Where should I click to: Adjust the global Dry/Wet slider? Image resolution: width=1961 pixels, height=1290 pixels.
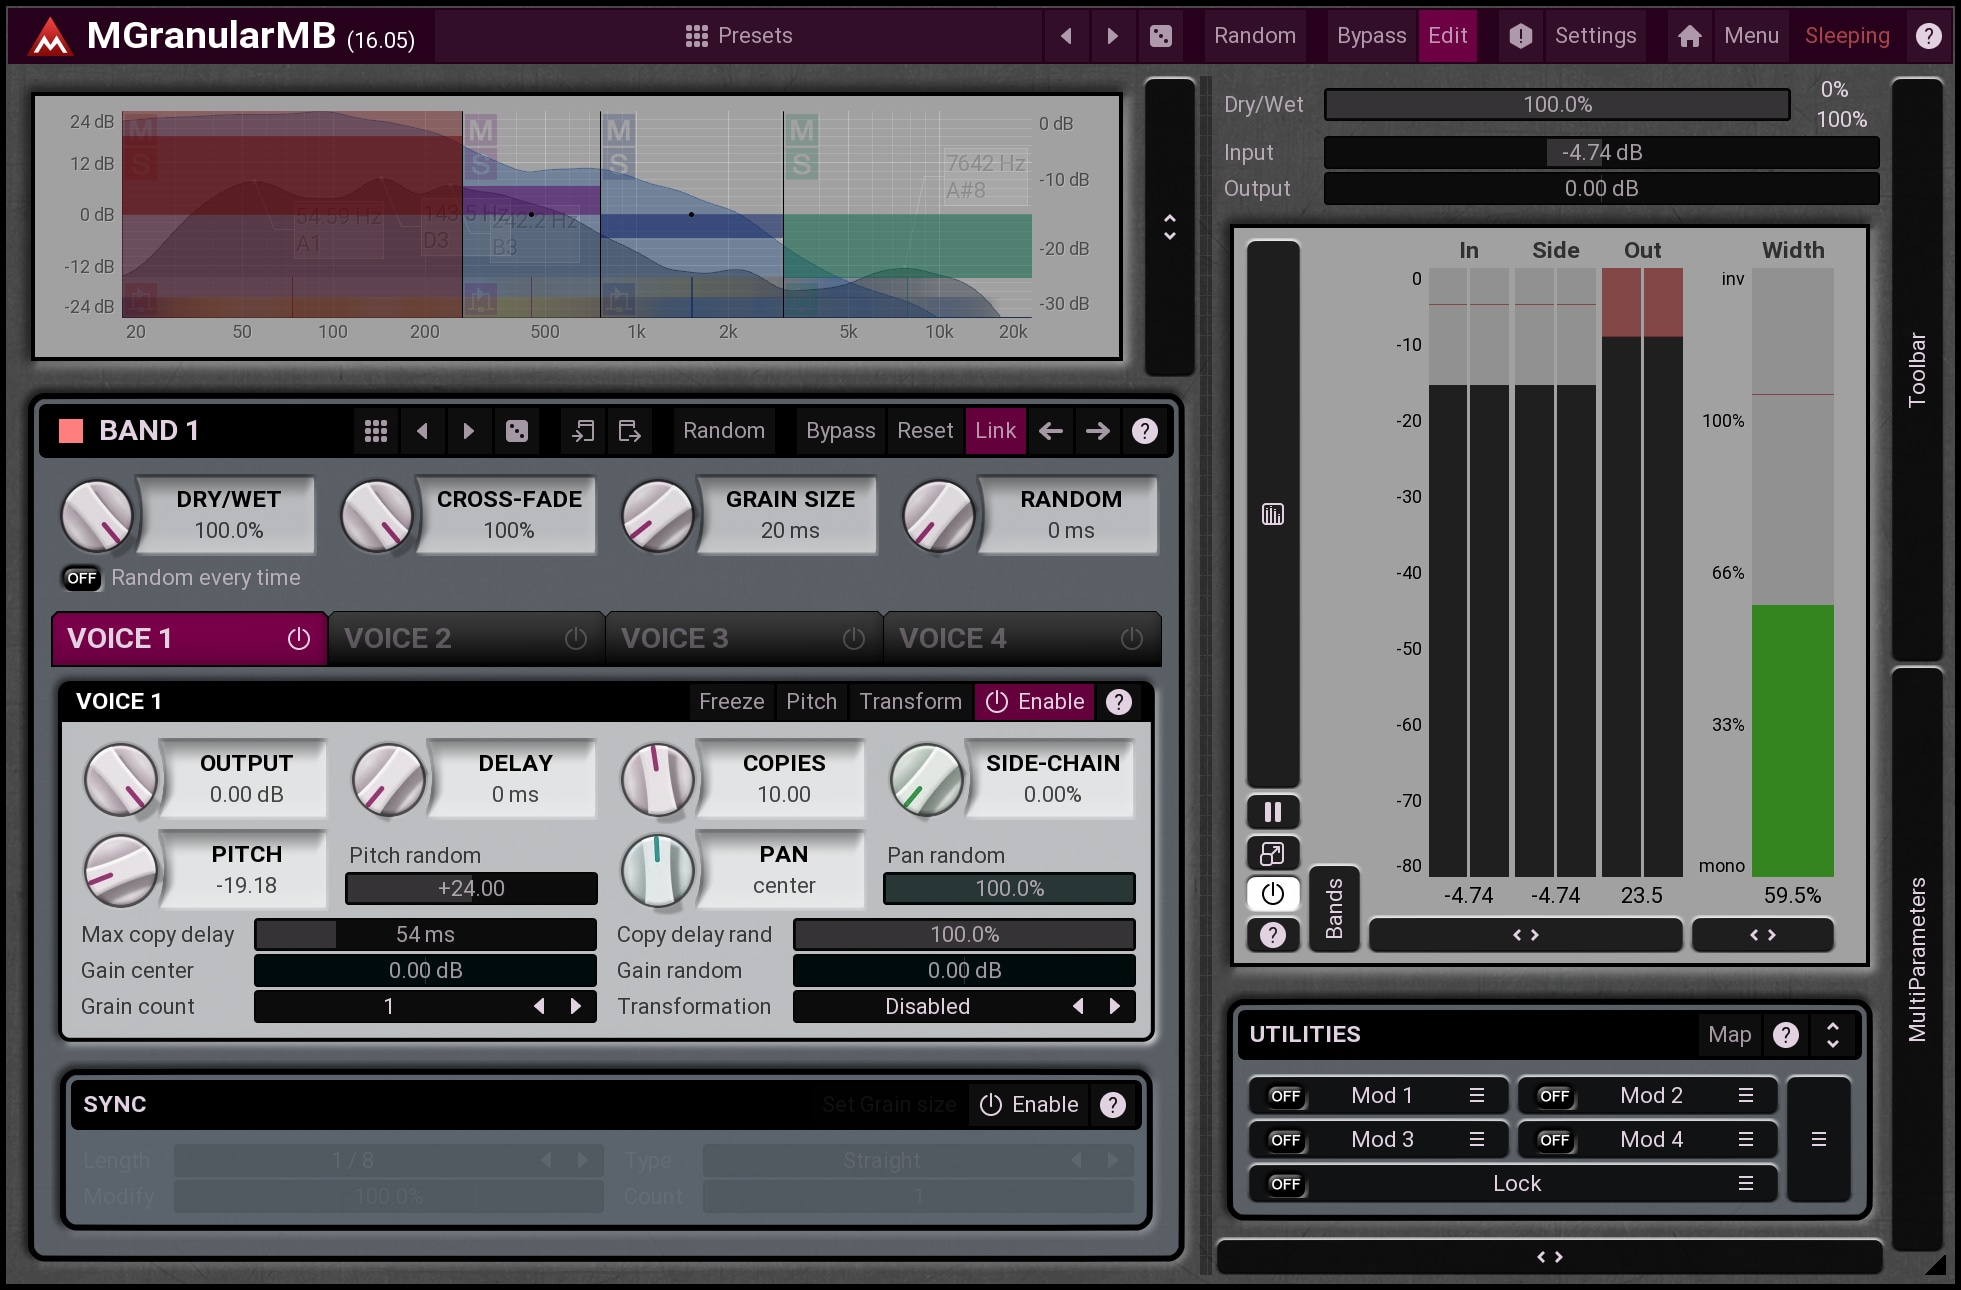(1557, 105)
